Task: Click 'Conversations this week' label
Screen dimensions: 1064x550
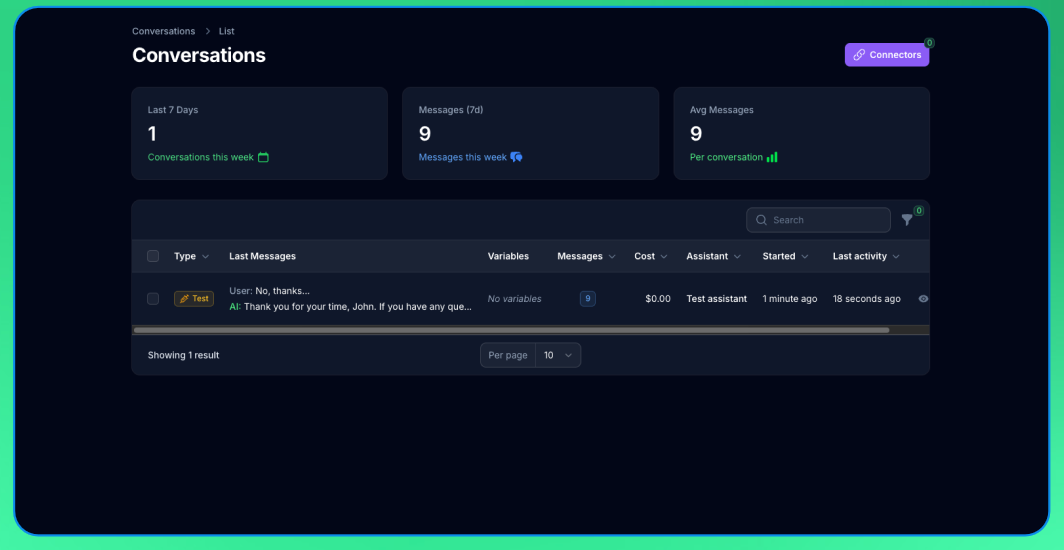Action: [201, 157]
